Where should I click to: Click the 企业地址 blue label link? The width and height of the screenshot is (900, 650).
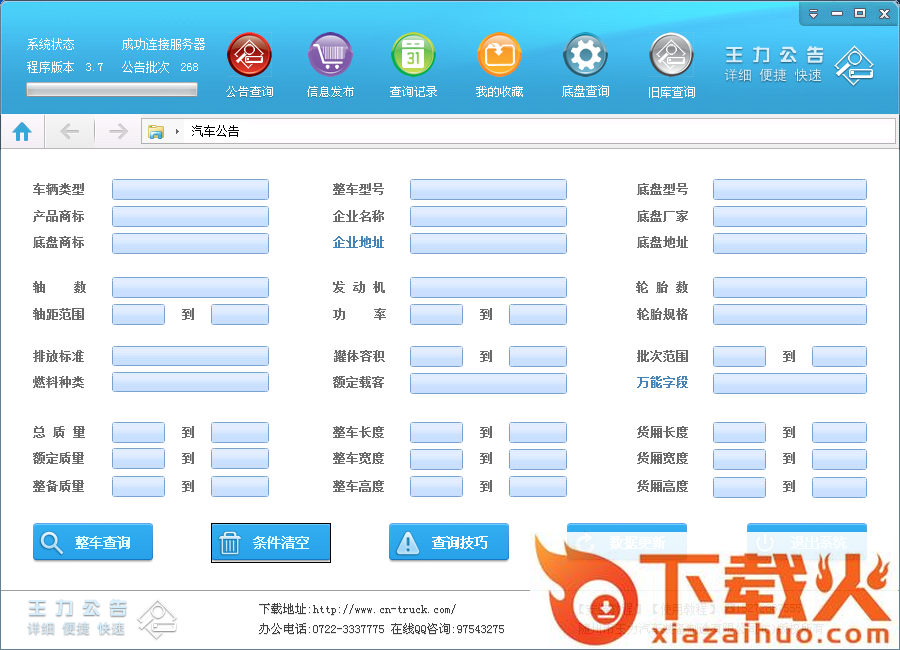tap(358, 243)
